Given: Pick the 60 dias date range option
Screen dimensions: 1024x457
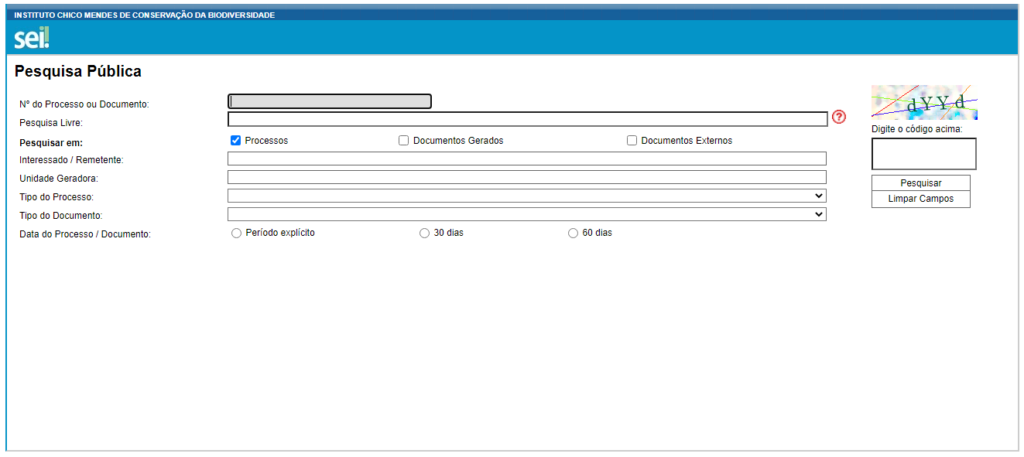Looking at the screenshot, I should tap(573, 233).
